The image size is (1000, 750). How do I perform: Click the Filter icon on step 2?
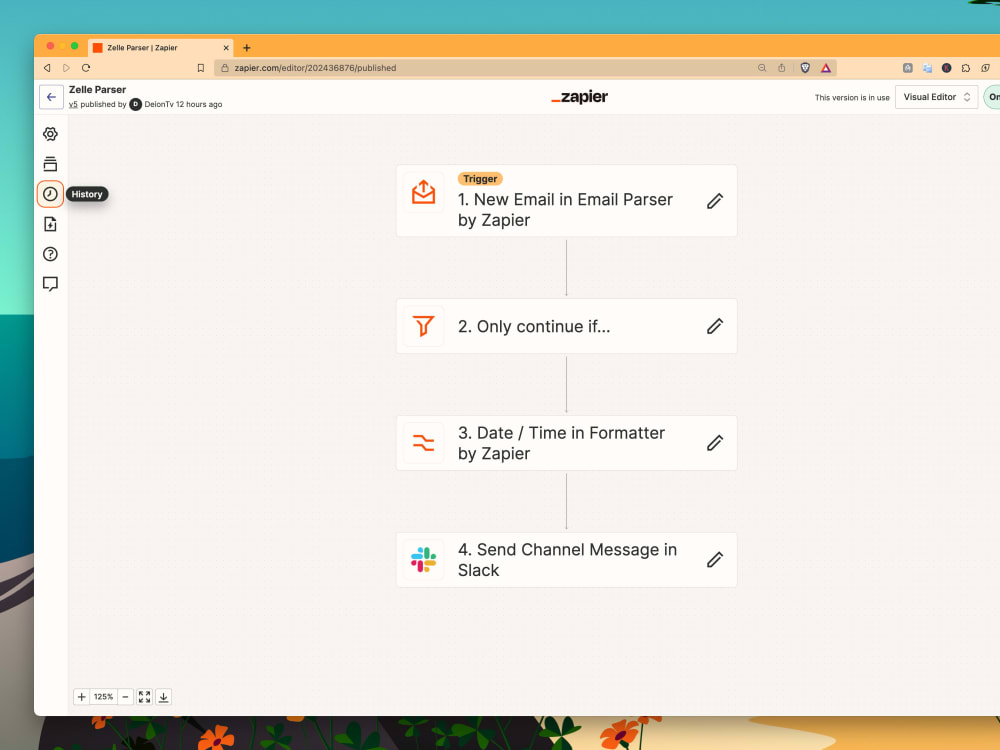pyautogui.click(x=423, y=326)
